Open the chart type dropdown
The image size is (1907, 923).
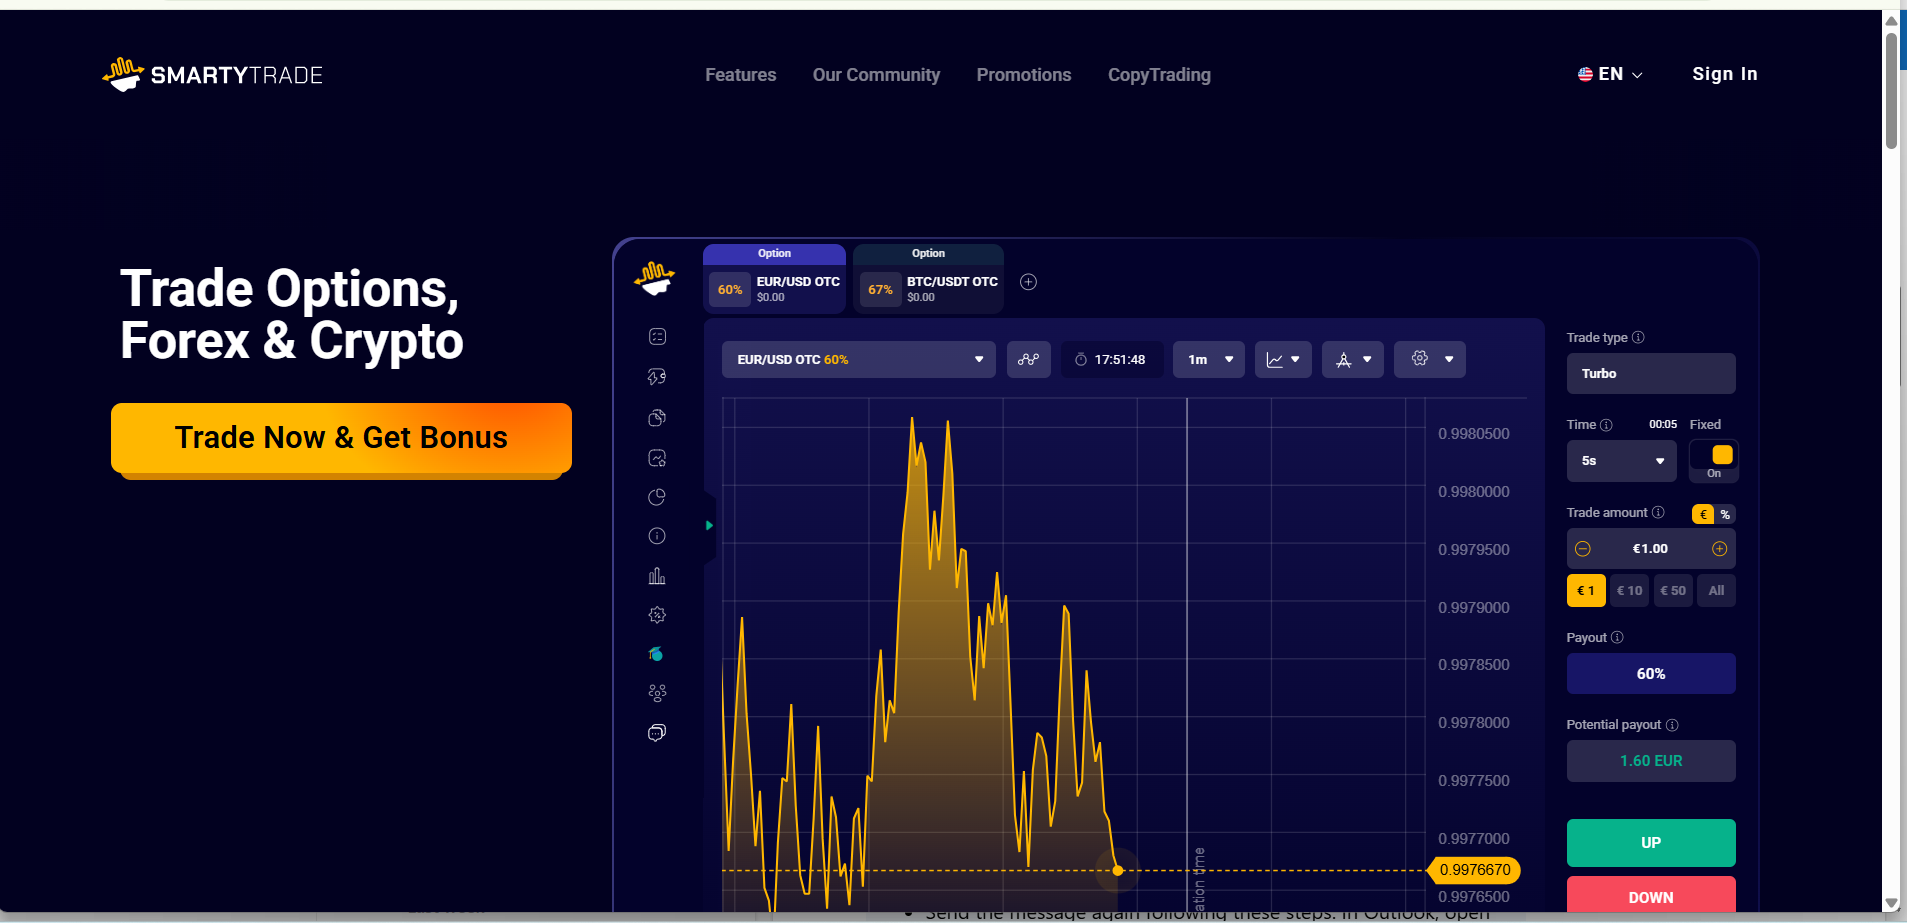pyautogui.click(x=1283, y=359)
